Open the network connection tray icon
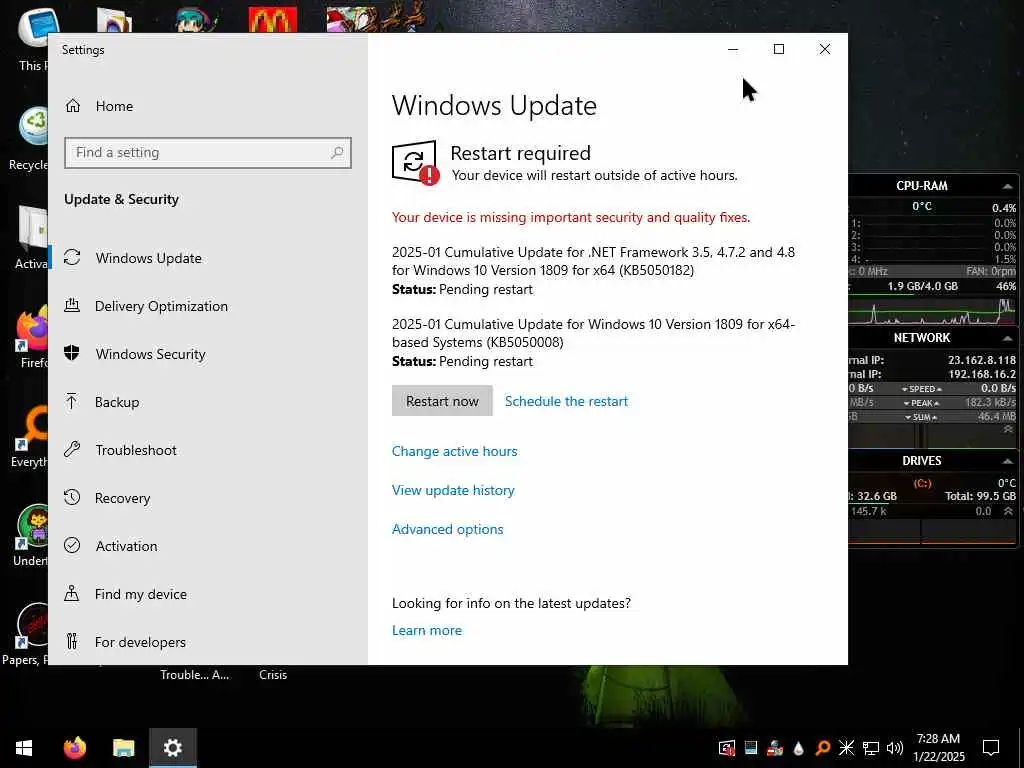Viewport: 1024px width, 768px height. [871, 748]
